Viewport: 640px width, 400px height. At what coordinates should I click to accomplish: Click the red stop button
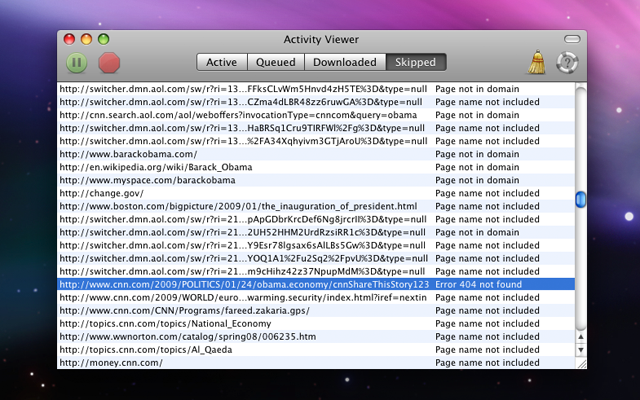(108, 62)
